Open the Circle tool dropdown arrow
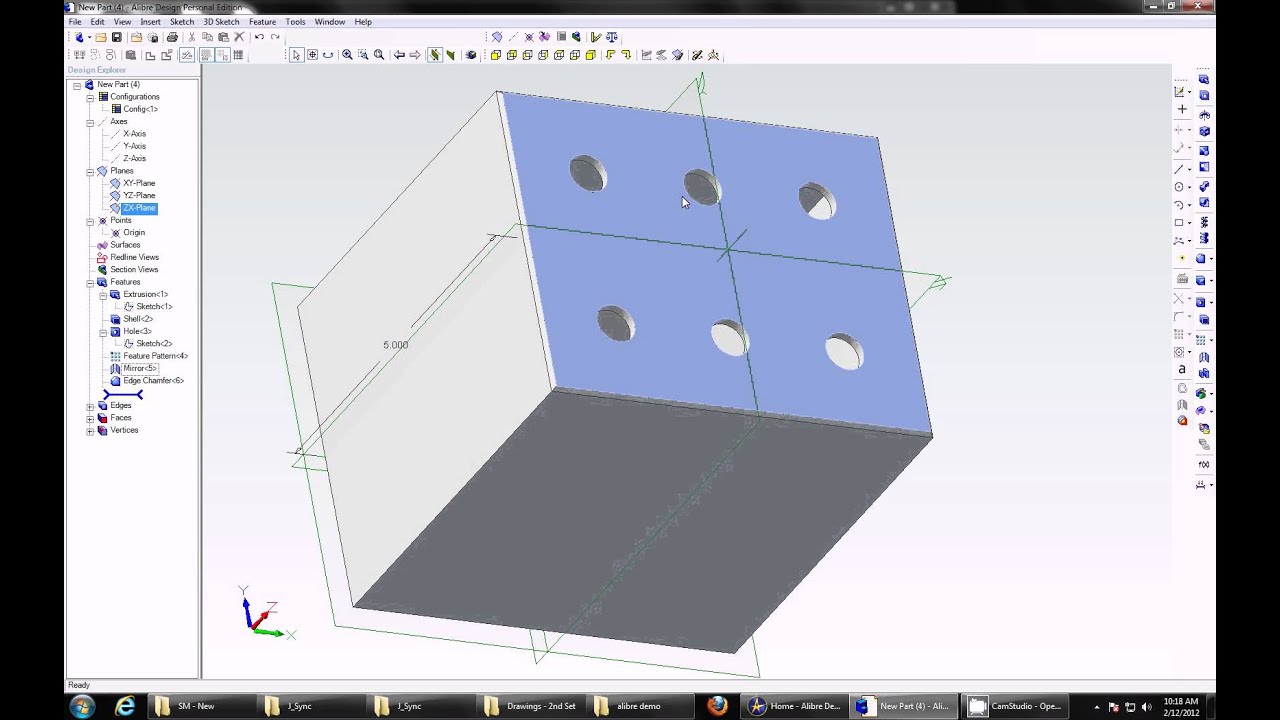 click(x=1190, y=187)
